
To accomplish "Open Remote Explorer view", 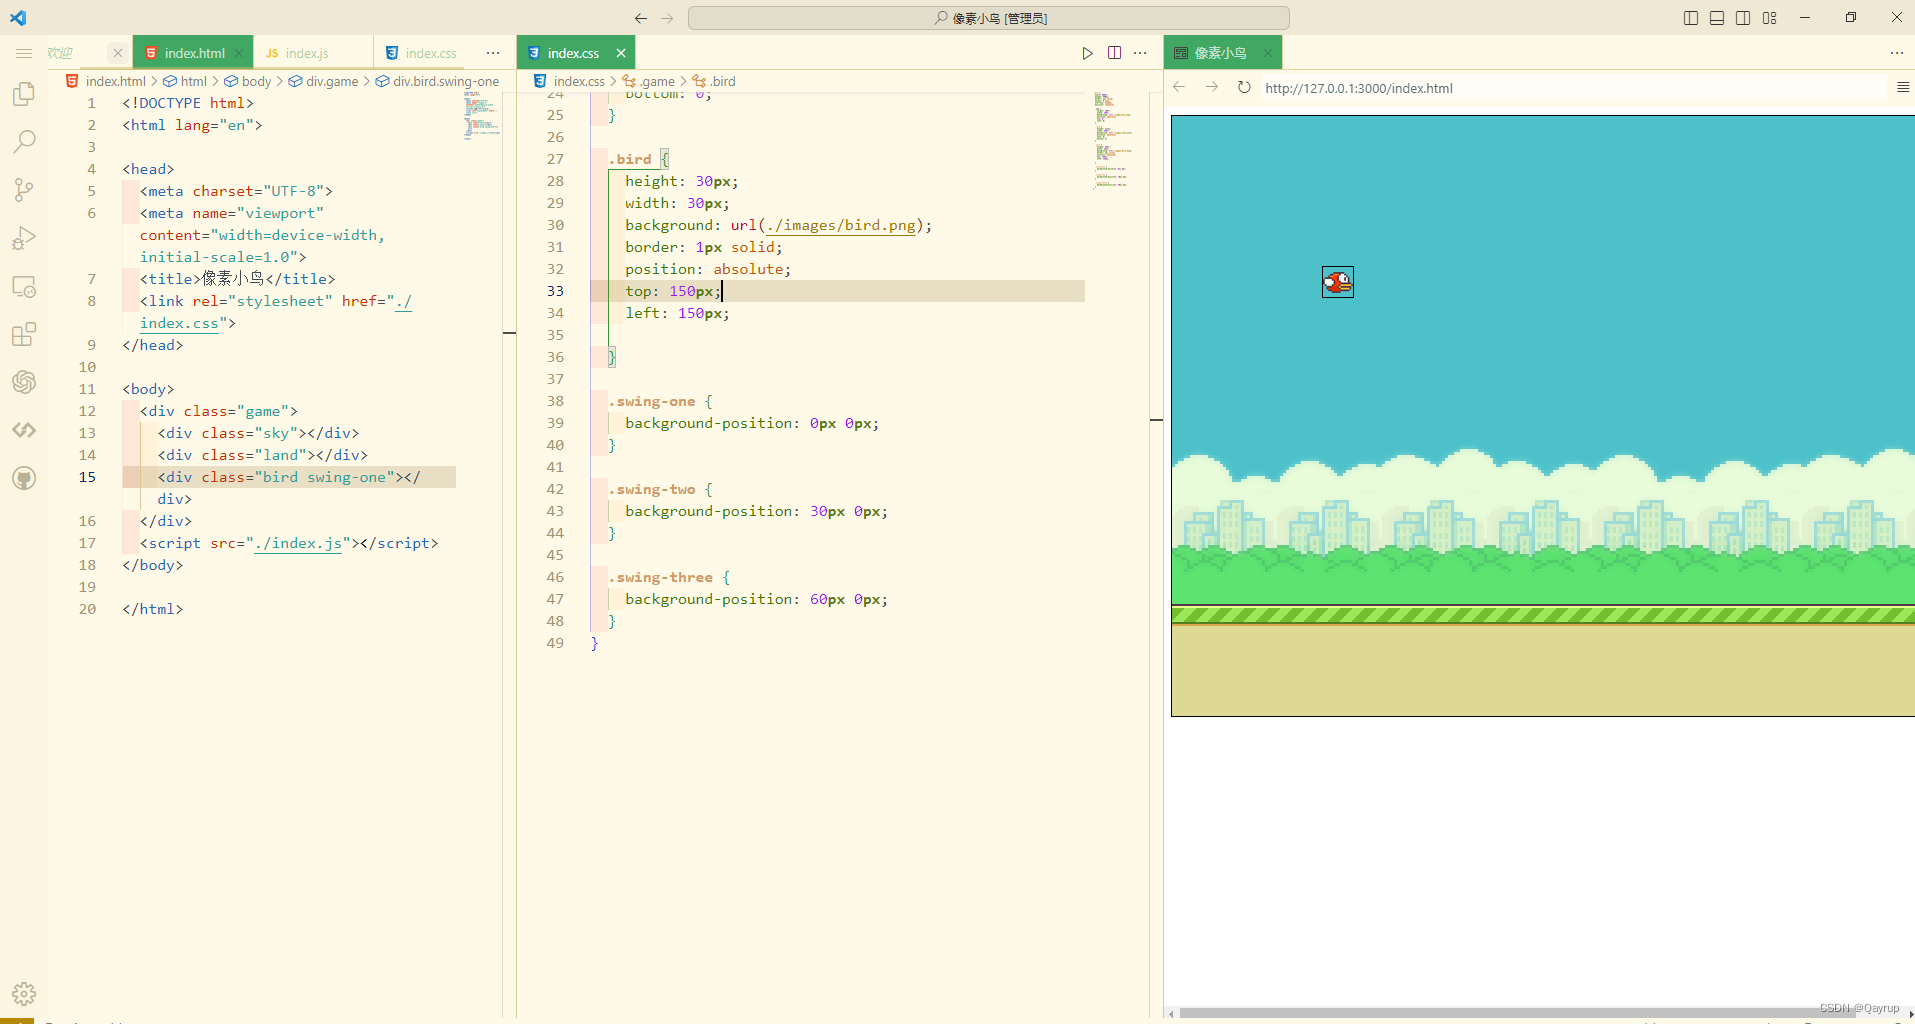I will tap(24, 286).
